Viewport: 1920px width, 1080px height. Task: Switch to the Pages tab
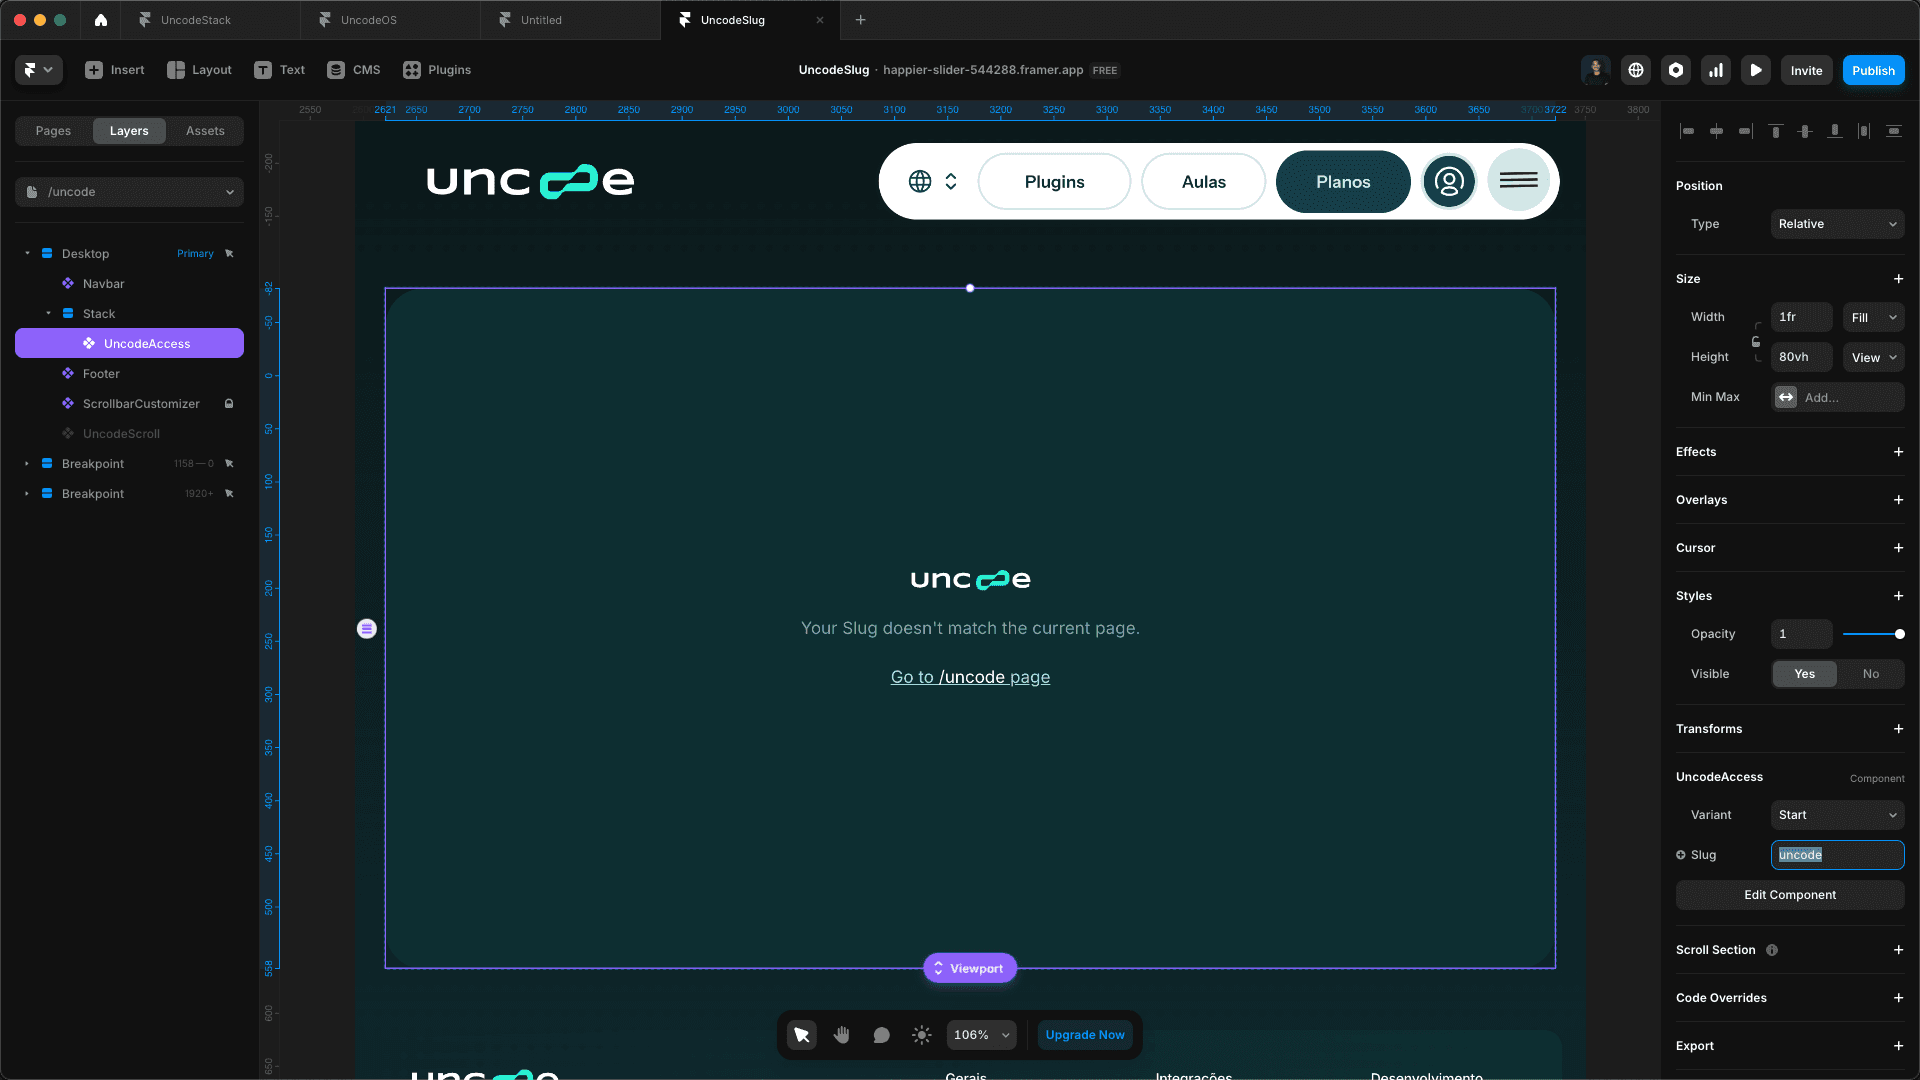tap(53, 131)
